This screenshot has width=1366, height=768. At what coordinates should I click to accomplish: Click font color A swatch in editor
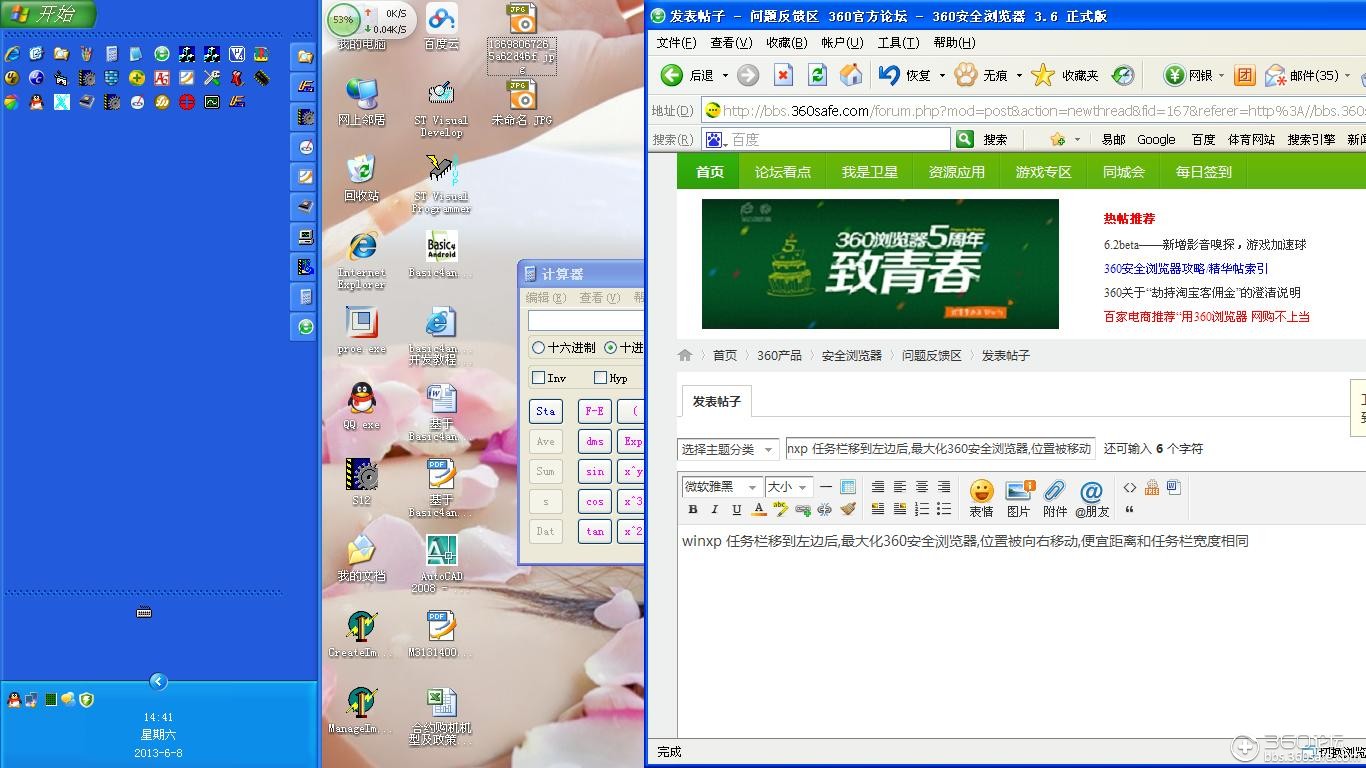[x=759, y=509]
